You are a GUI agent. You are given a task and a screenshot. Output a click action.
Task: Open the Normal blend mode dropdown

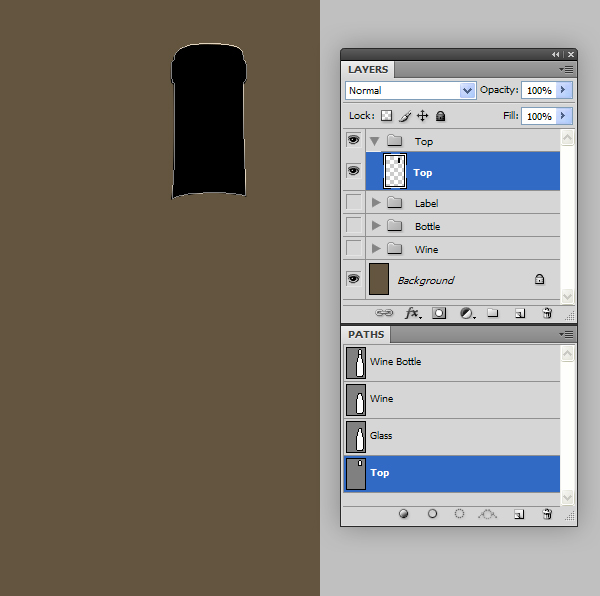[x=411, y=91]
